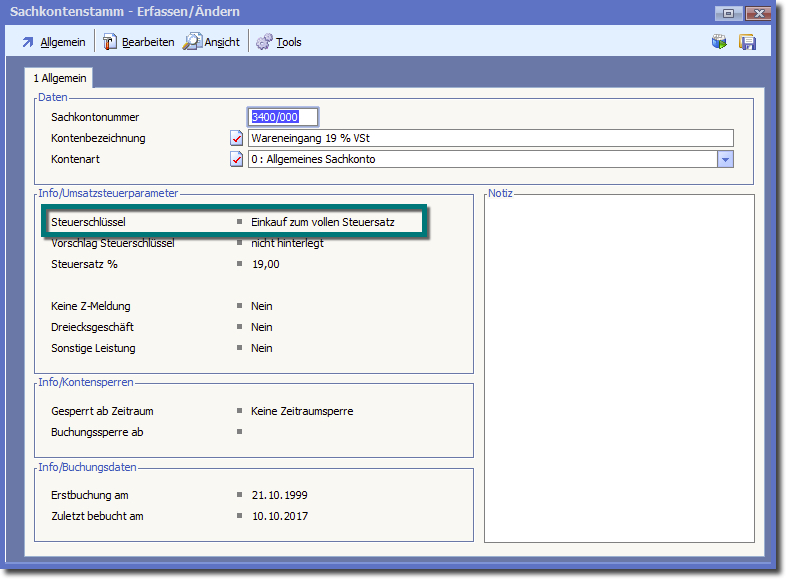Switch to the 1 Allgemein tab
Screen dimensions: 786x579
[61, 78]
